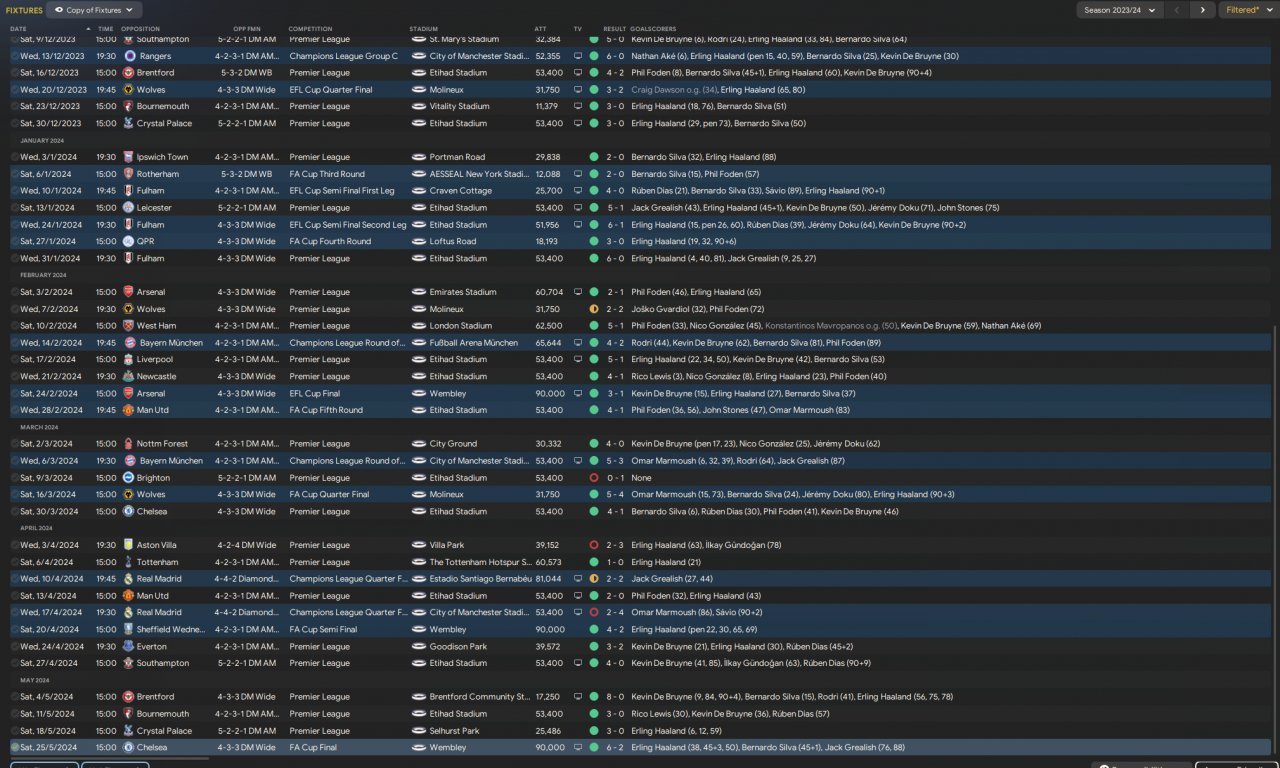The width and height of the screenshot is (1280, 768).
Task: Click the stadium icon beside Portman Road
Action: pyautogui.click(x=419, y=157)
